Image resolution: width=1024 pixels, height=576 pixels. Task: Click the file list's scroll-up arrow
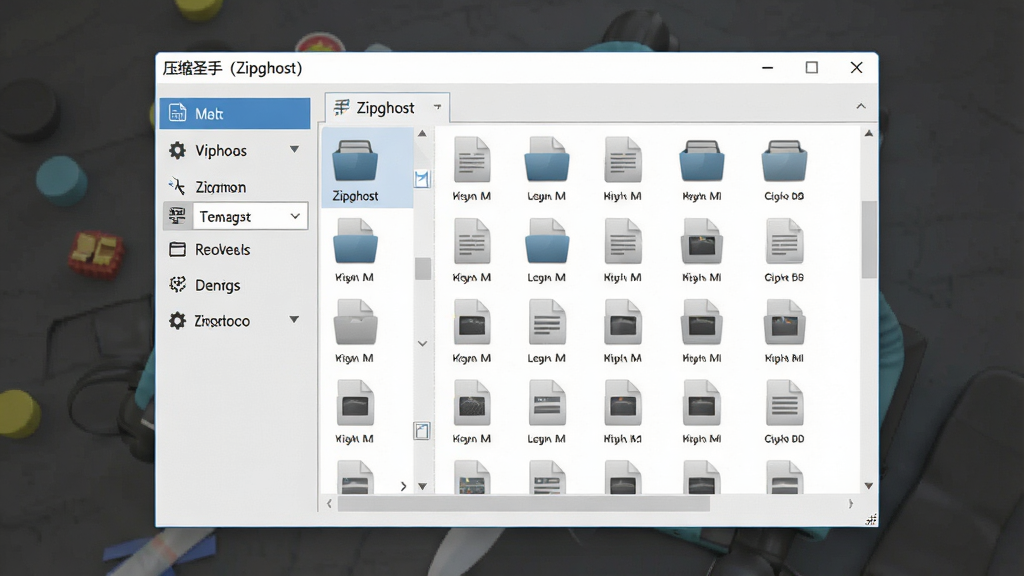point(869,134)
